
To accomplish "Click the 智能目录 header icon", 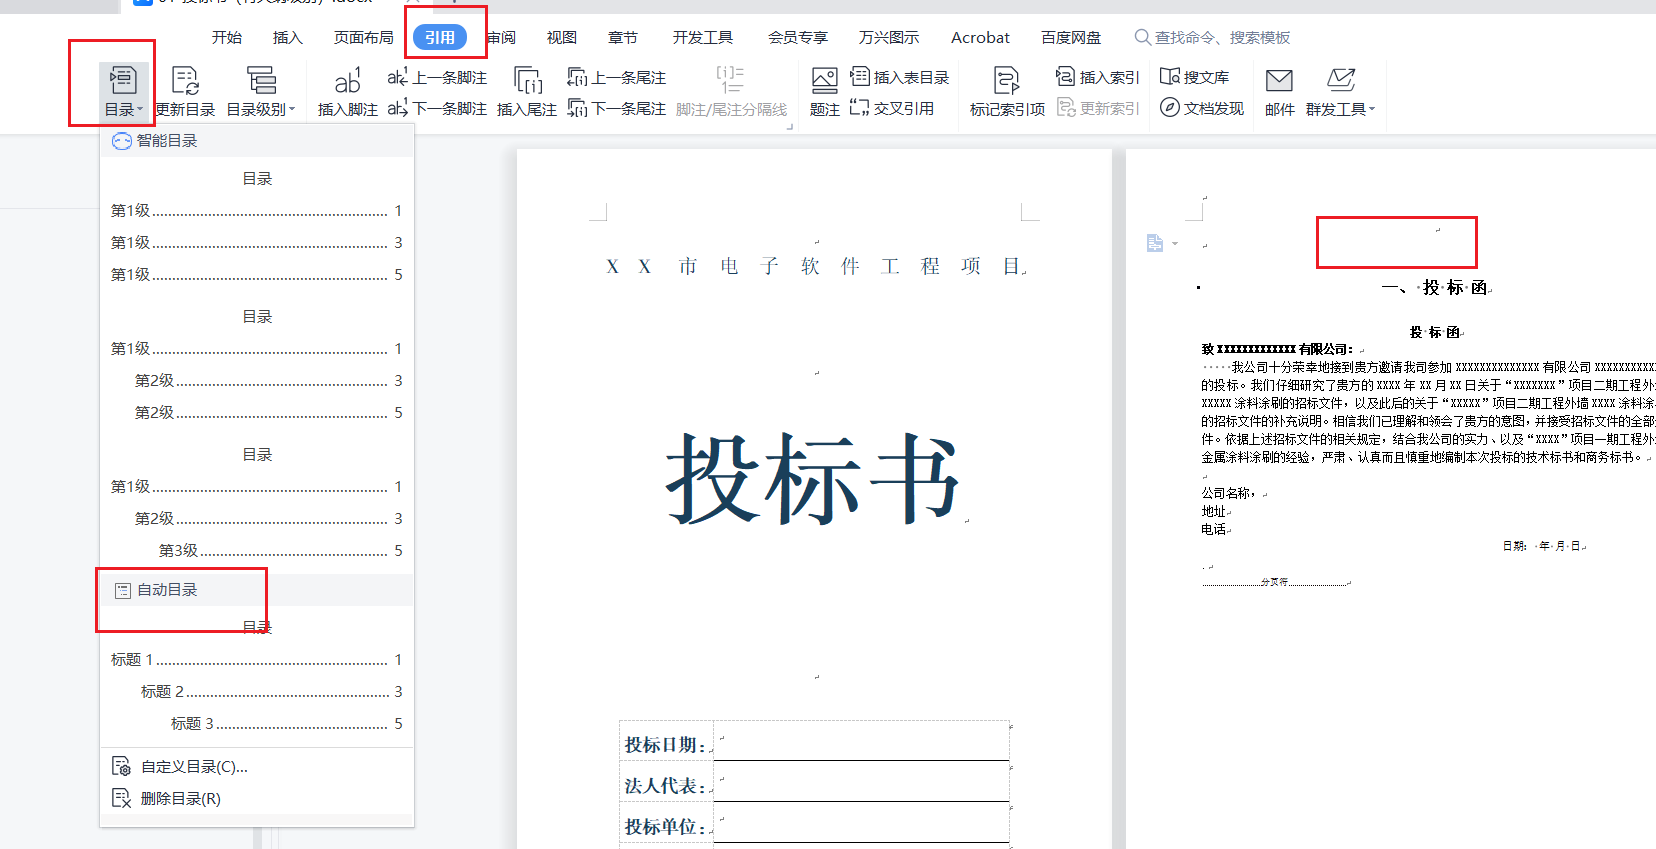I will (x=122, y=141).
